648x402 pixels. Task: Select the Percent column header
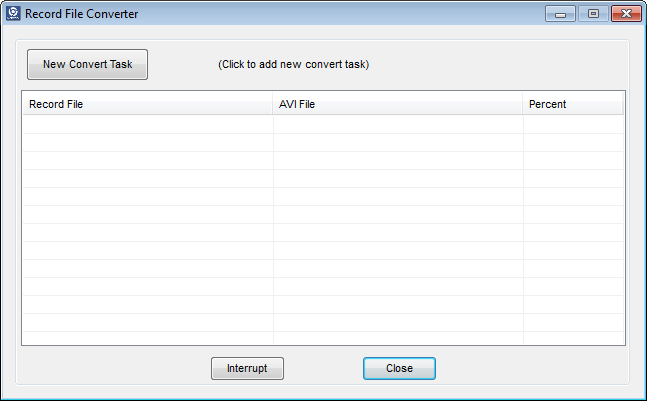click(573, 104)
